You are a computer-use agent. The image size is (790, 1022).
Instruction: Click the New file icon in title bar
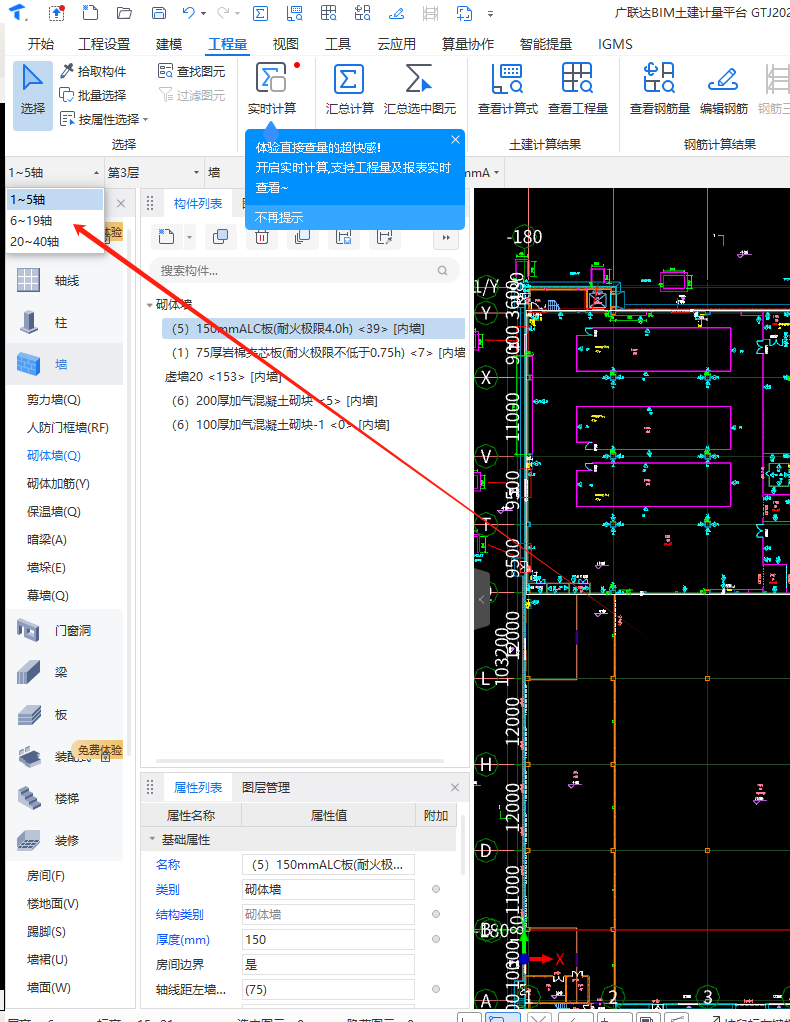[91, 12]
